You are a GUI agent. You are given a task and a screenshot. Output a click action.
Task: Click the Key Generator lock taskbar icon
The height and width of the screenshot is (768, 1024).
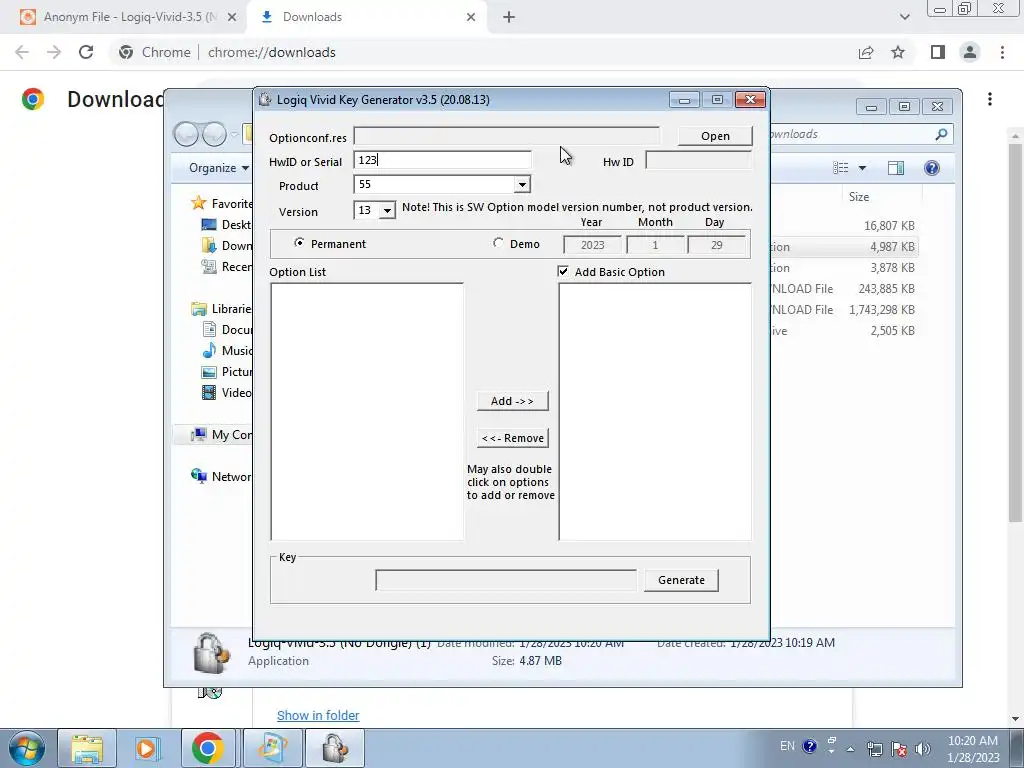click(x=335, y=748)
